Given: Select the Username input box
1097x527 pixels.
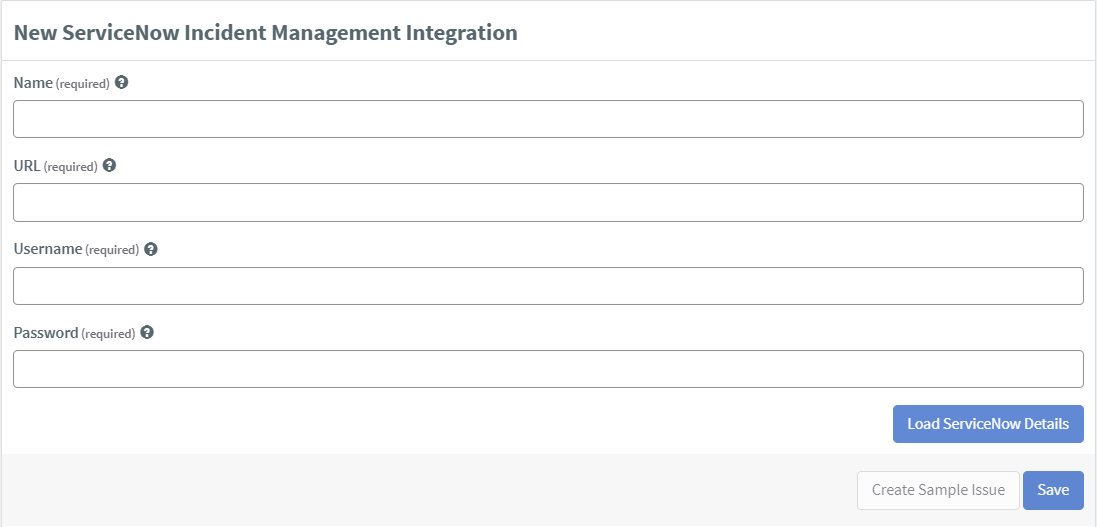Looking at the screenshot, I should 548,286.
